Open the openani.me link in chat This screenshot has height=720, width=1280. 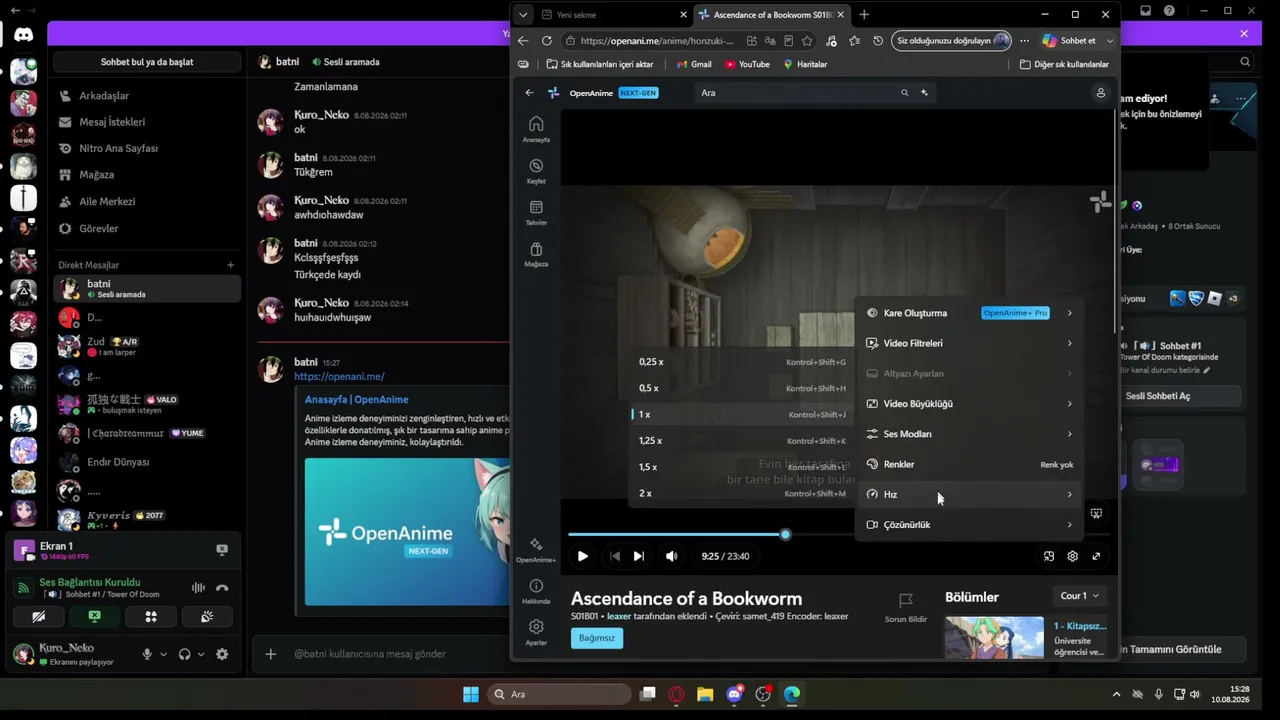pyautogui.click(x=339, y=377)
